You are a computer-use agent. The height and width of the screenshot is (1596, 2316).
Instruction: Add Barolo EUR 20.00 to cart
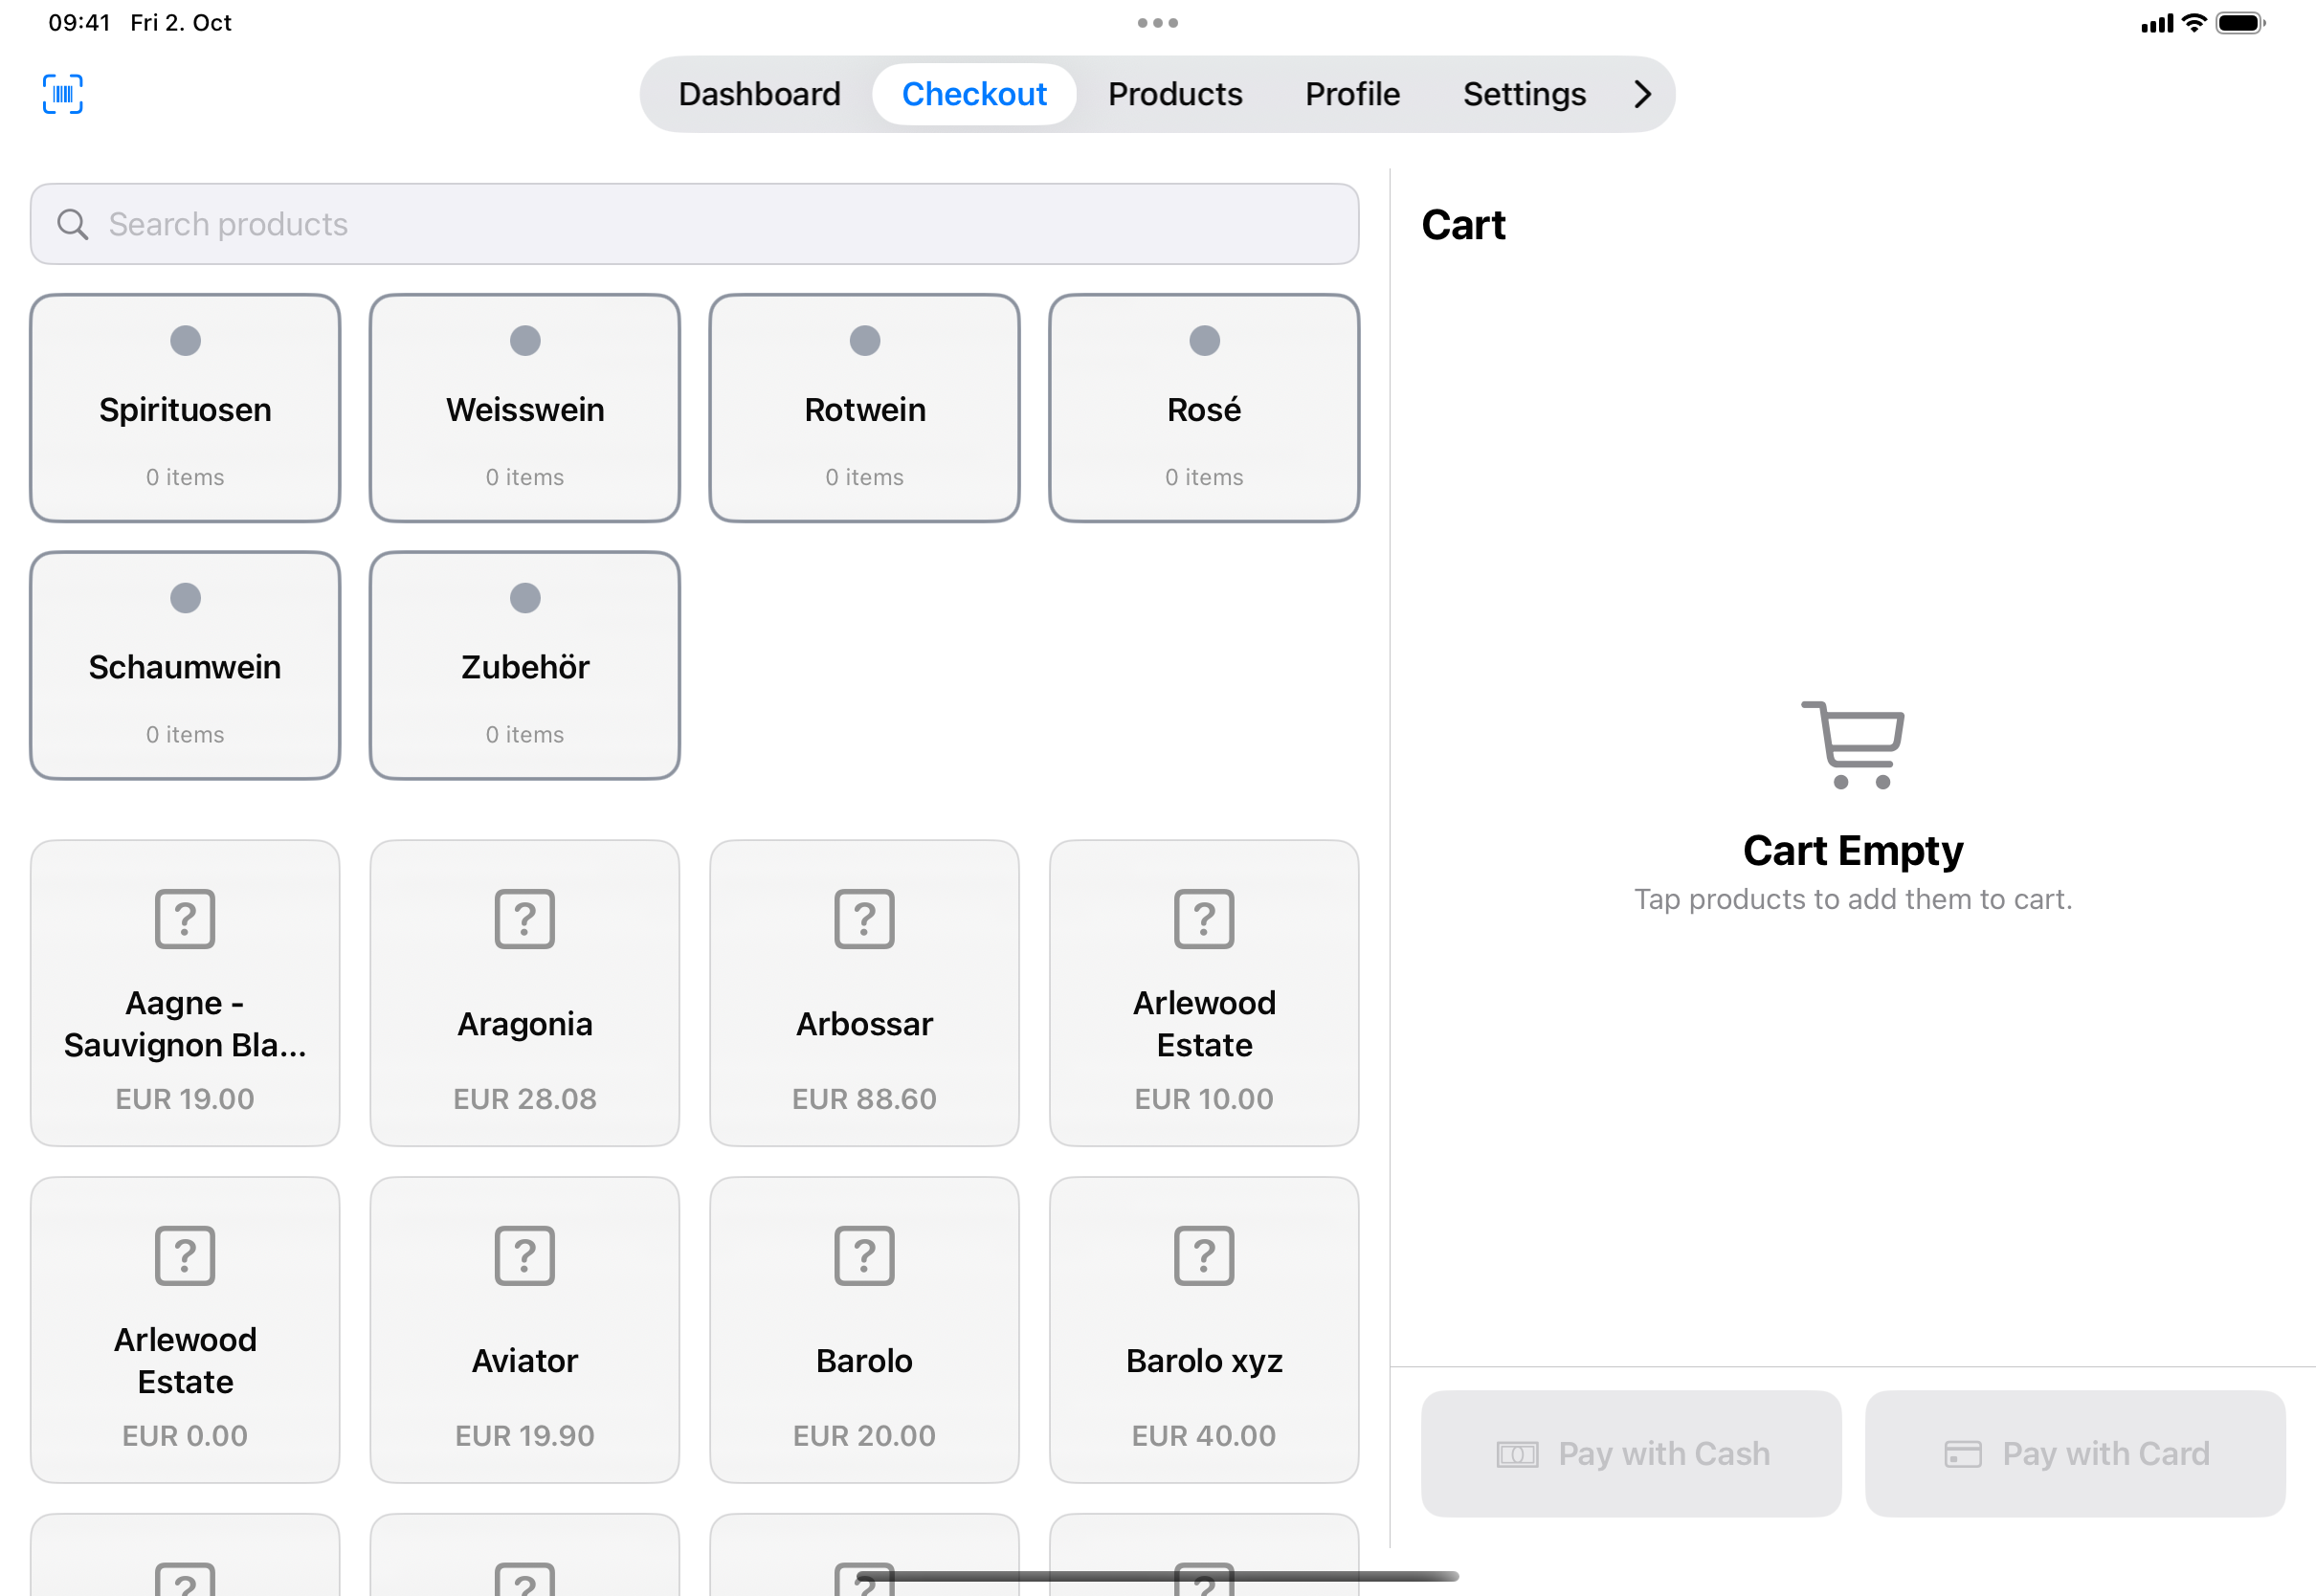[x=864, y=1330]
